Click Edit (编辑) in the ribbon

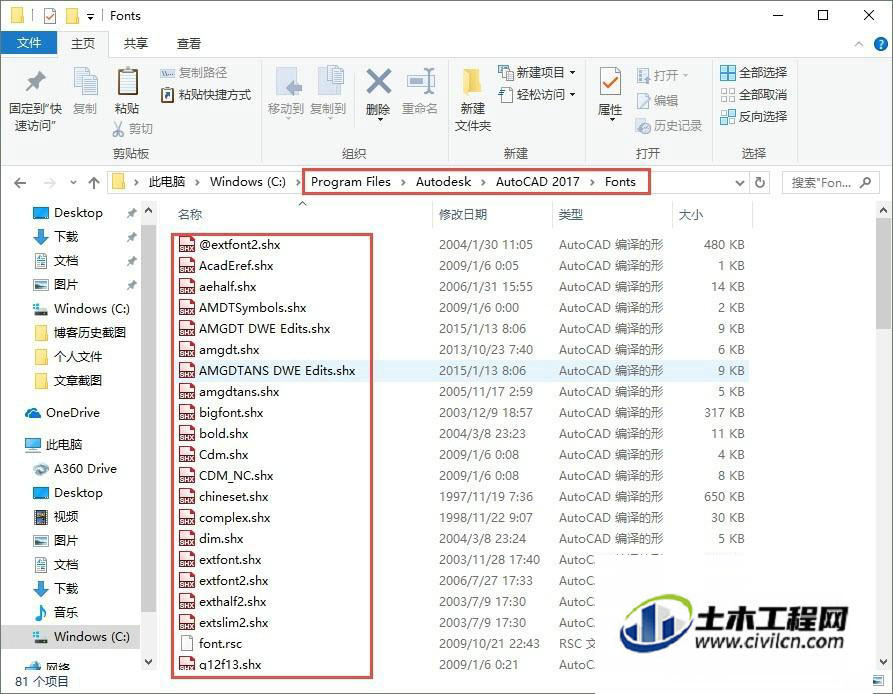pos(657,101)
